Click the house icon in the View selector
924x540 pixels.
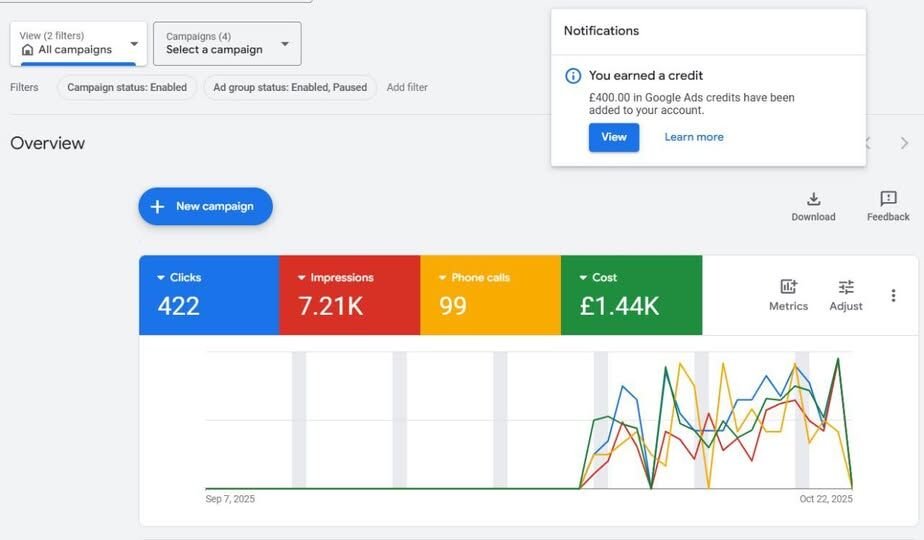pyautogui.click(x=27, y=50)
